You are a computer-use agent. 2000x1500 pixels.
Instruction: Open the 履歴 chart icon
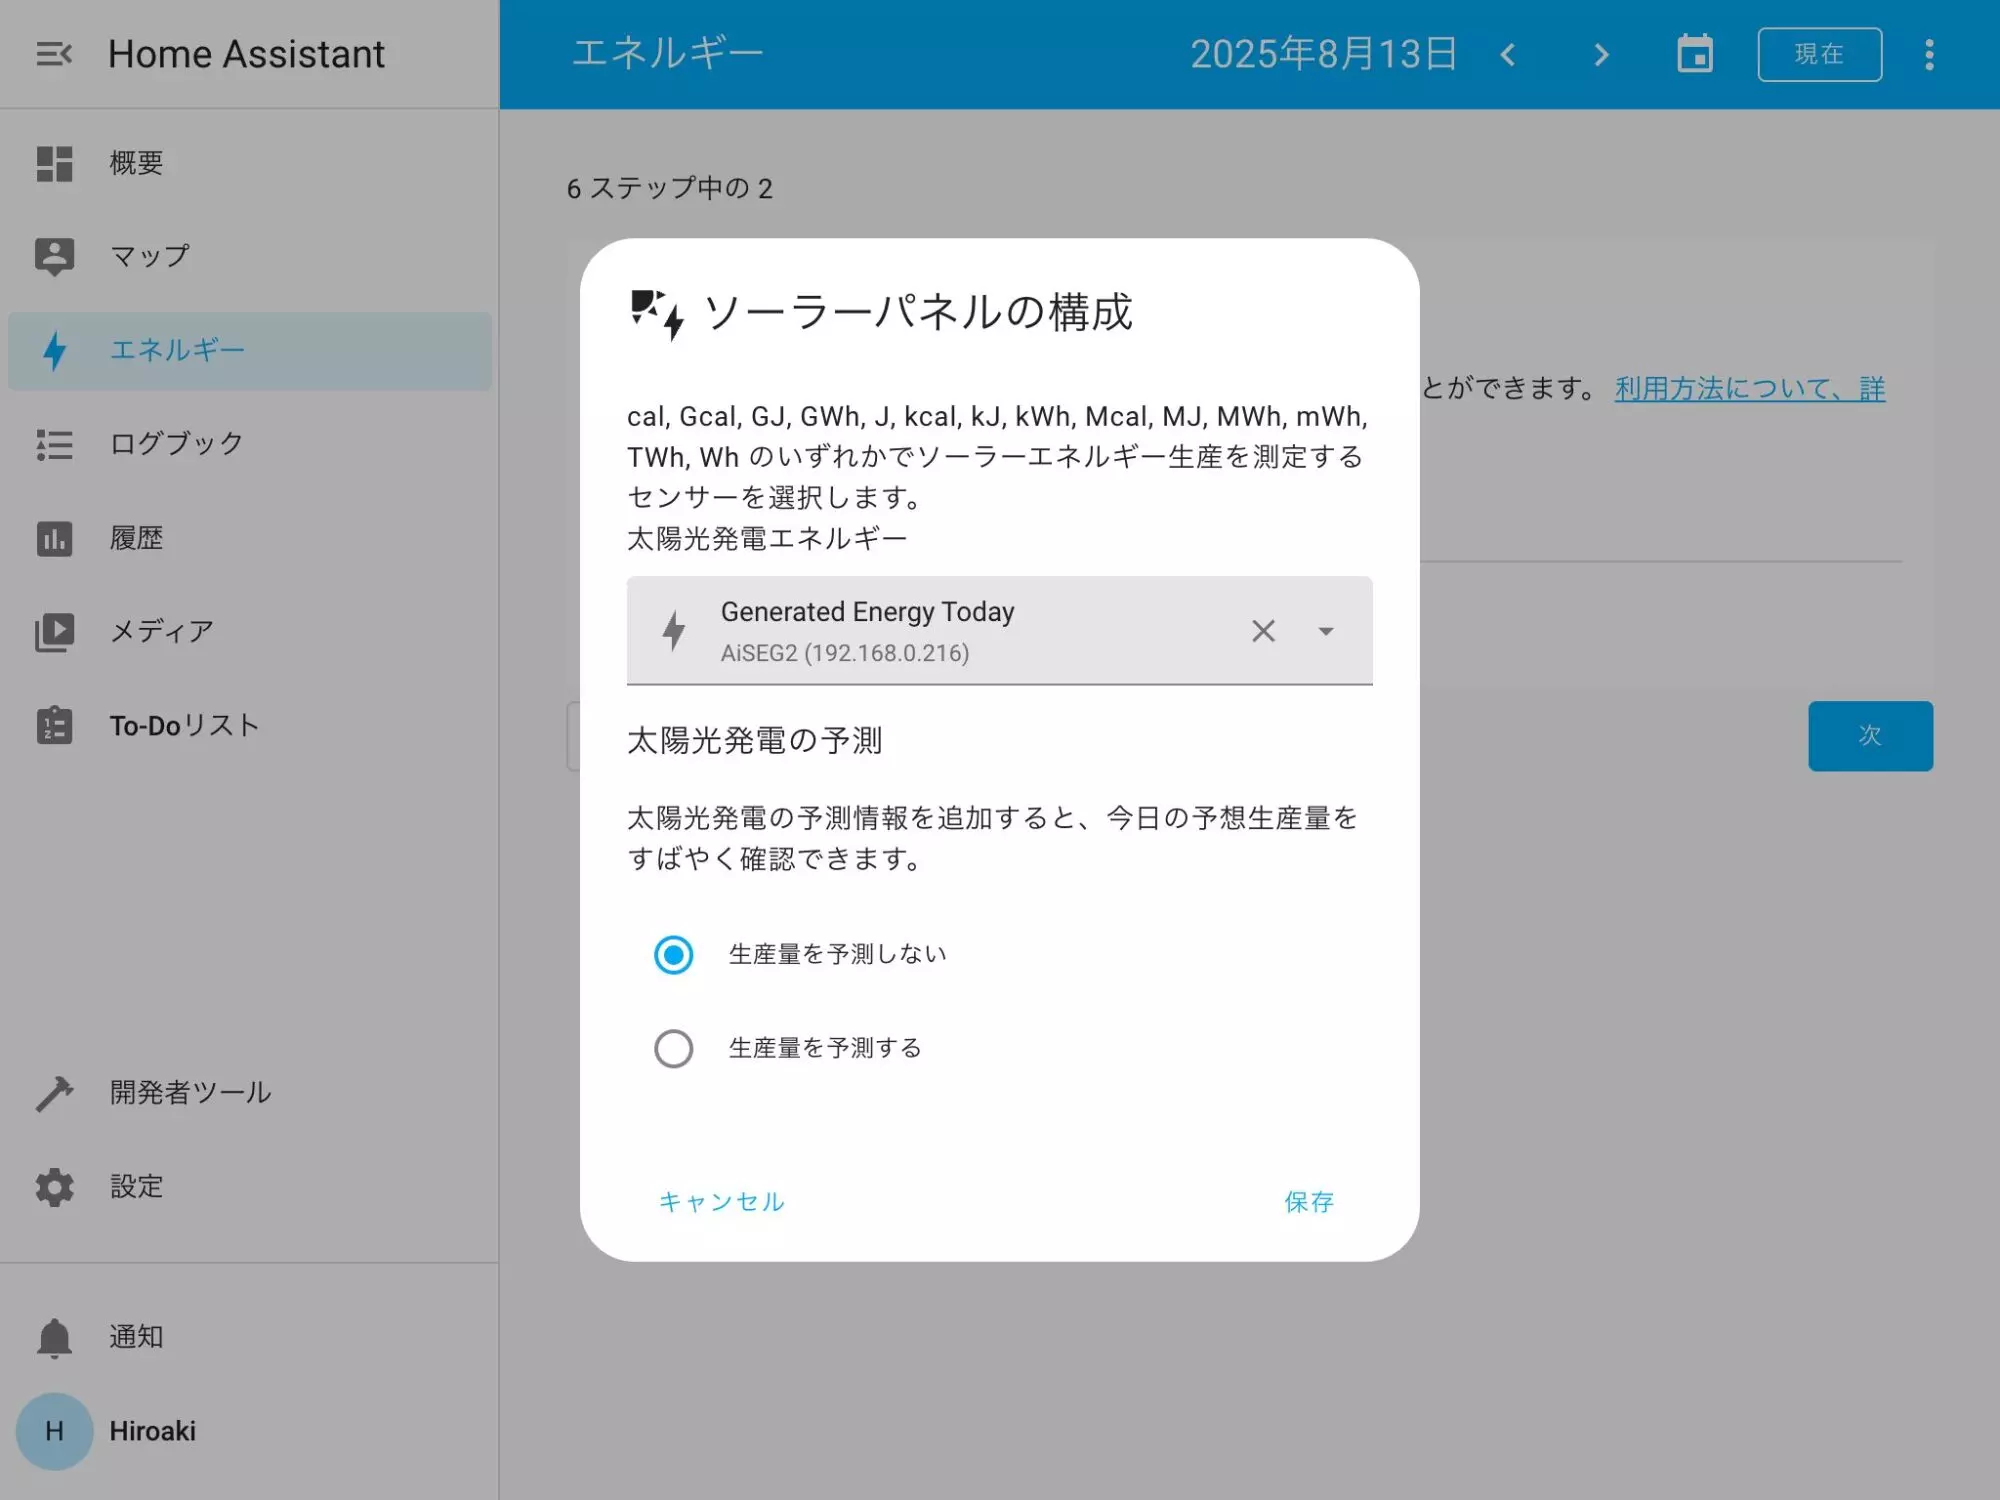tap(54, 538)
